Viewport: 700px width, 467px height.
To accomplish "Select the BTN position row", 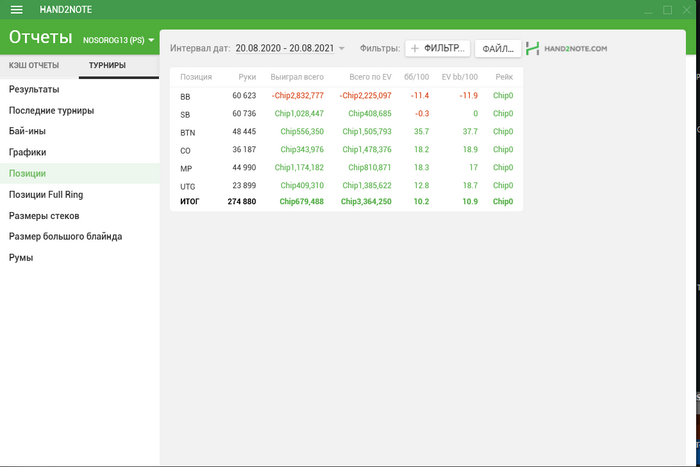I will click(x=346, y=132).
